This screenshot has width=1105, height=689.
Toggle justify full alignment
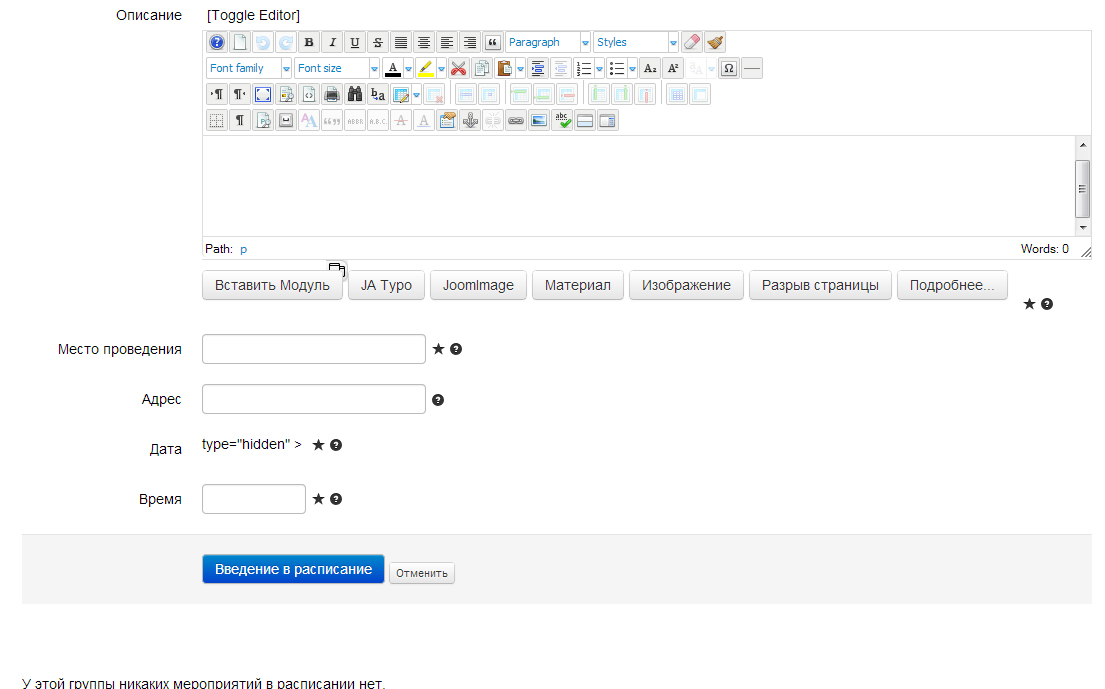pos(401,42)
